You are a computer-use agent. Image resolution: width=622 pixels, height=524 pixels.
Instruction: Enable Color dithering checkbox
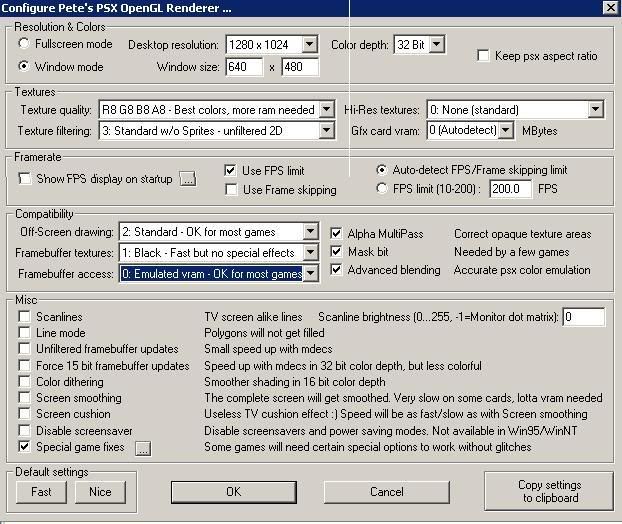(24, 382)
